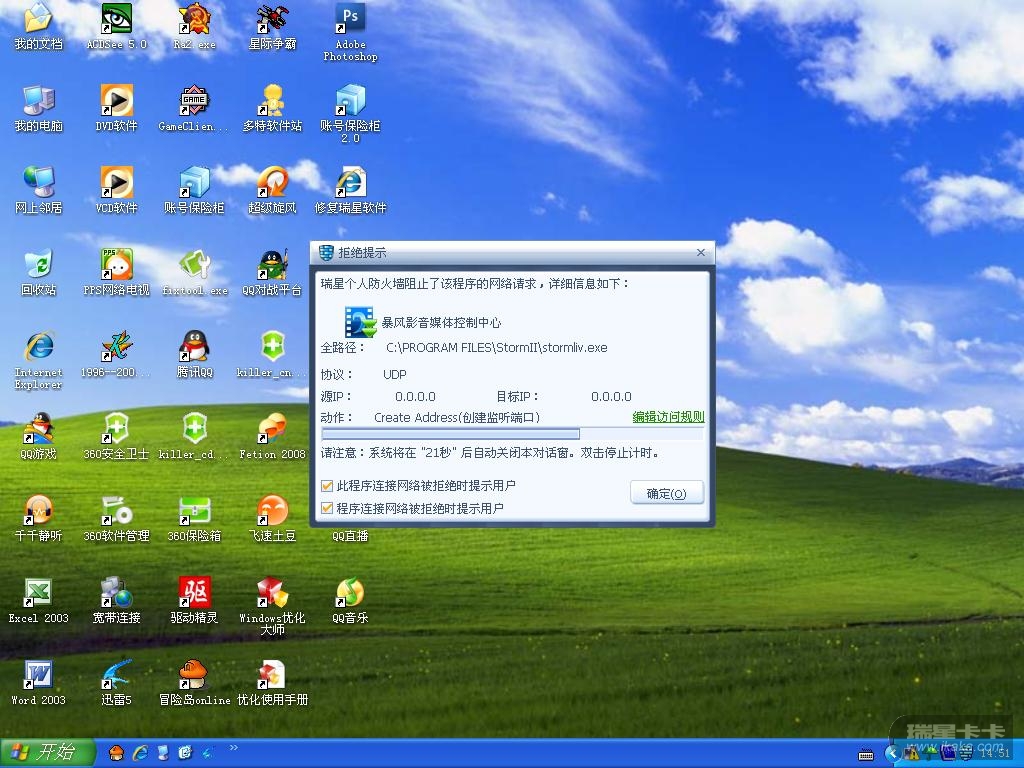Select the 超级旋风 desktop shortcut
This screenshot has width=1024, height=768.
272,190
